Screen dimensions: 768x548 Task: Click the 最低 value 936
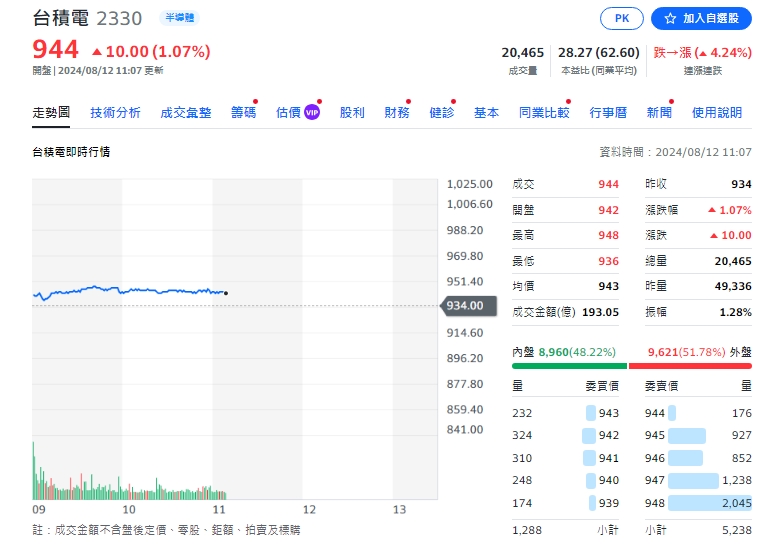click(x=608, y=261)
